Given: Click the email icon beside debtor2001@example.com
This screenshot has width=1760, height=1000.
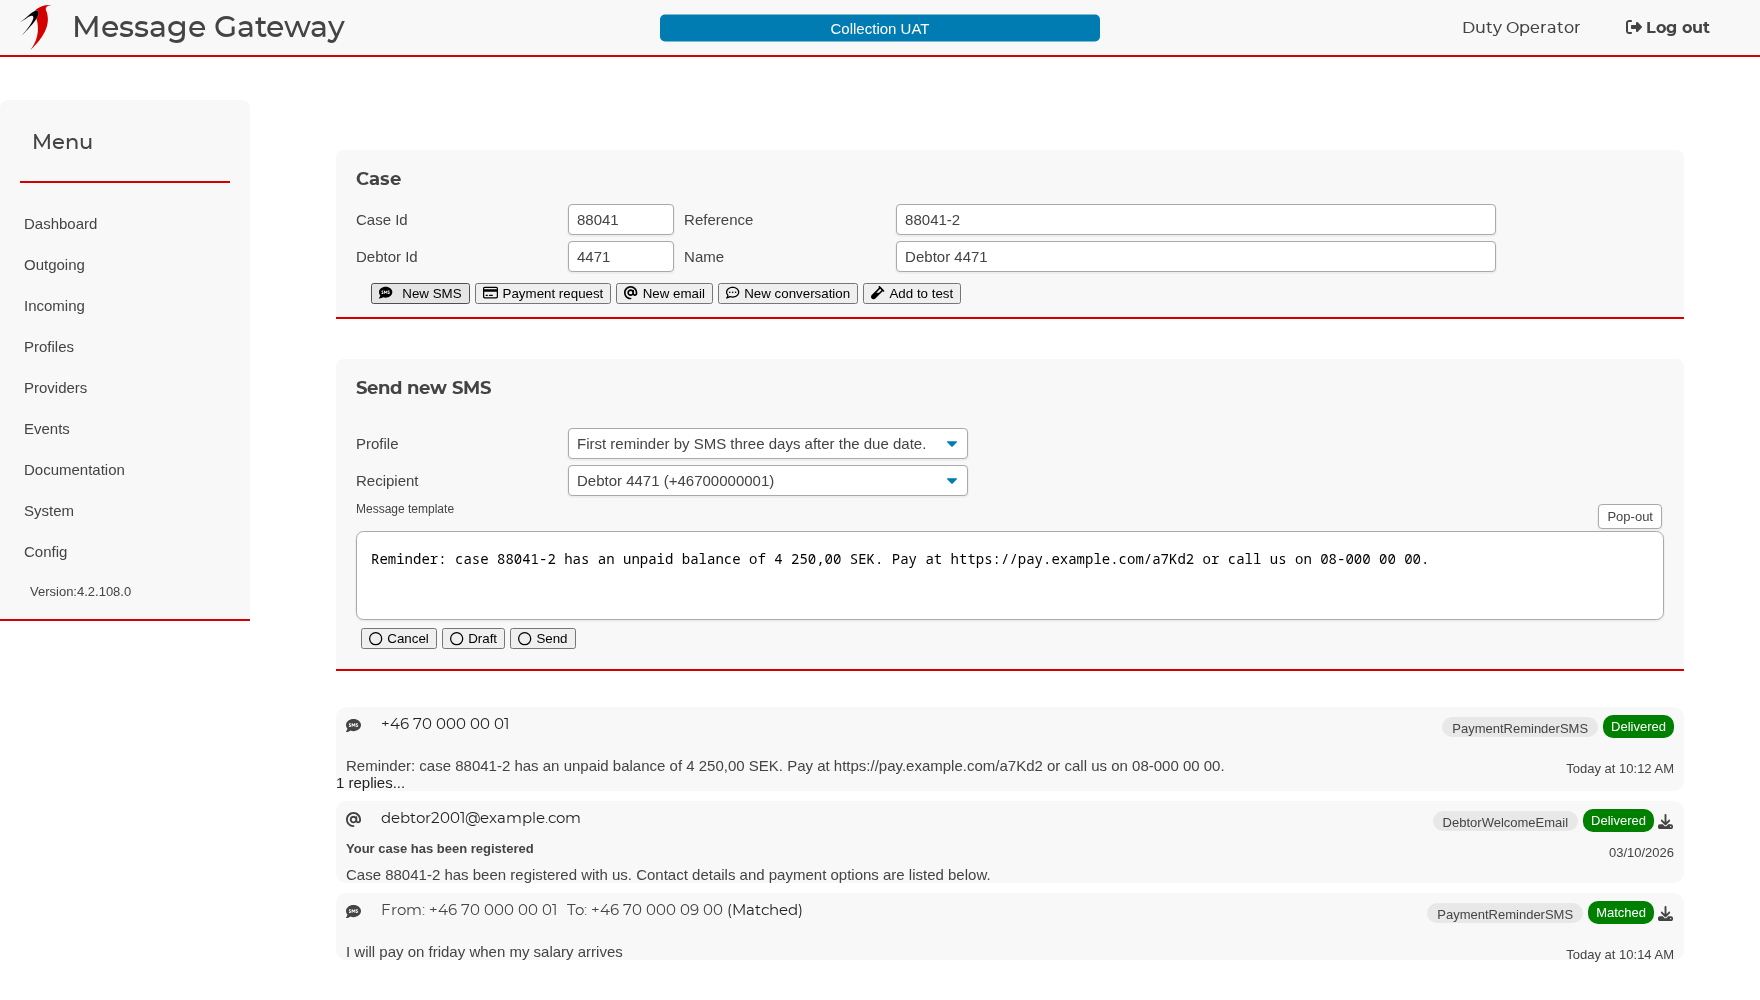Looking at the screenshot, I should tap(353, 819).
